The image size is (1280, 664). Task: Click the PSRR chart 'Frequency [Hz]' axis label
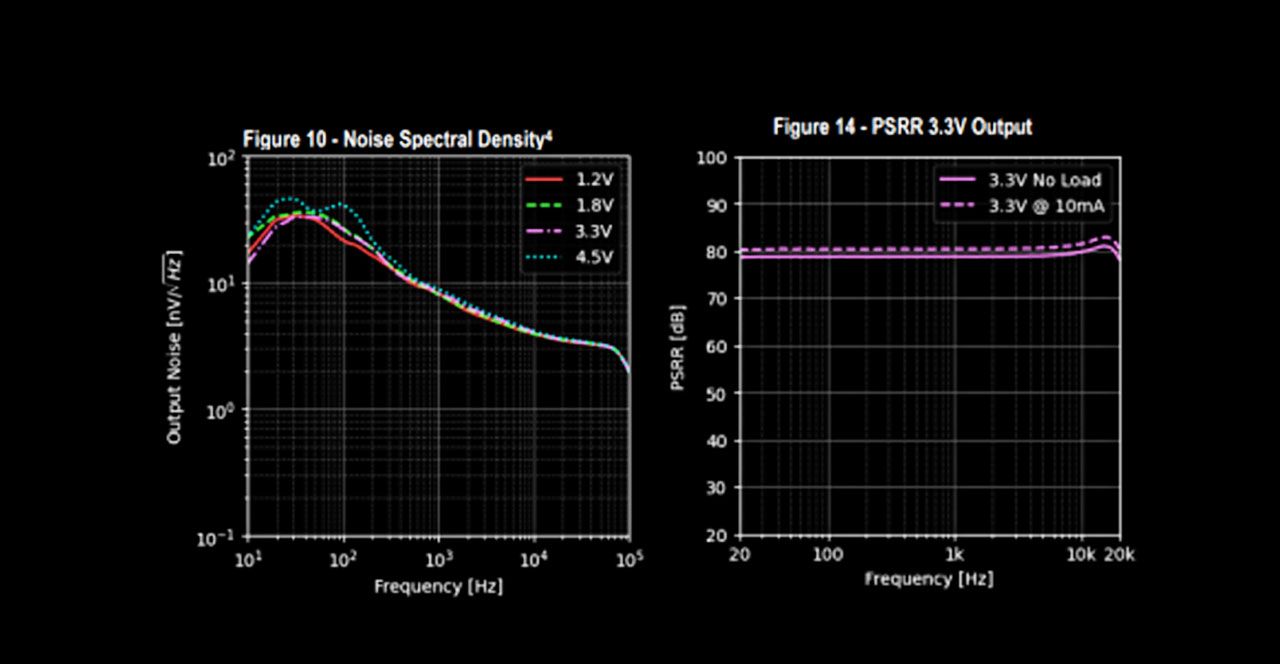(929, 579)
